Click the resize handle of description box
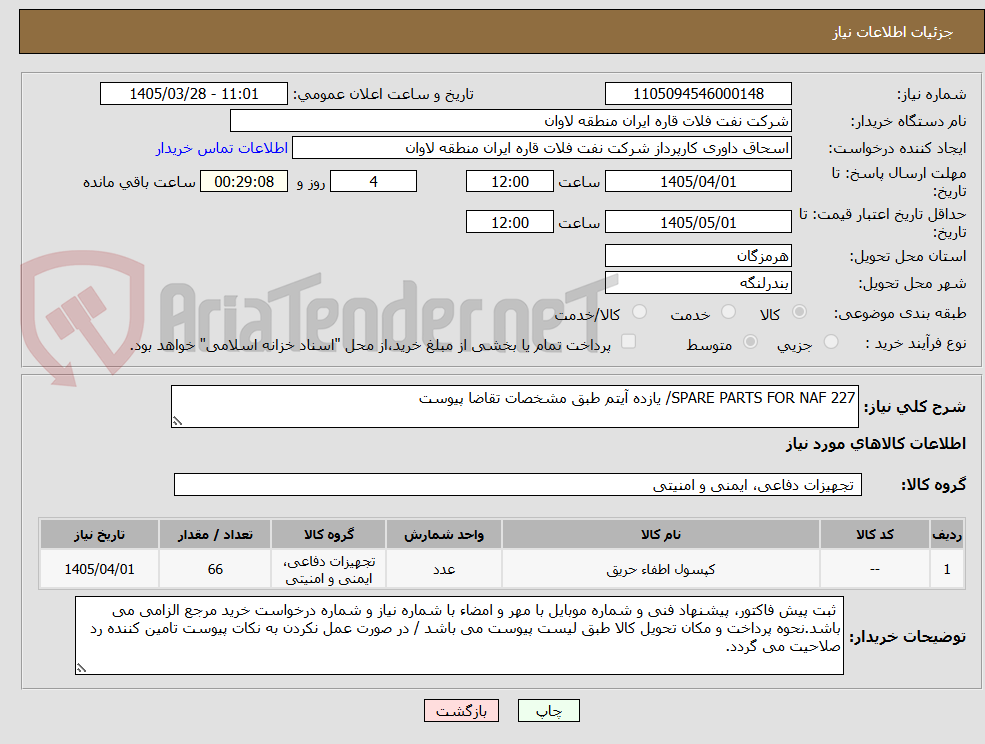This screenshot has width=985, height=744. [177, 422]
